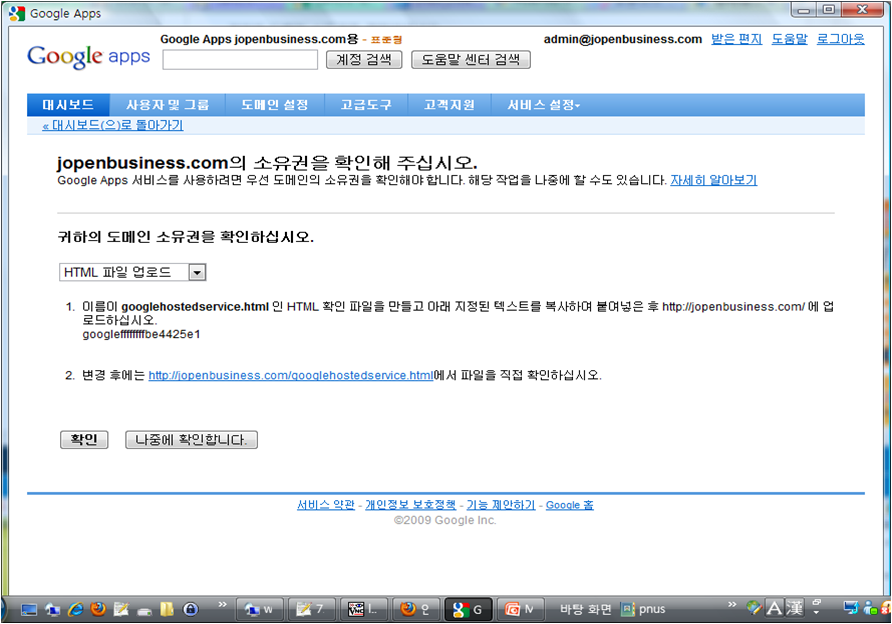
Task: Launch Firefox from the quick launch bar
Action: tap(98, 609)
